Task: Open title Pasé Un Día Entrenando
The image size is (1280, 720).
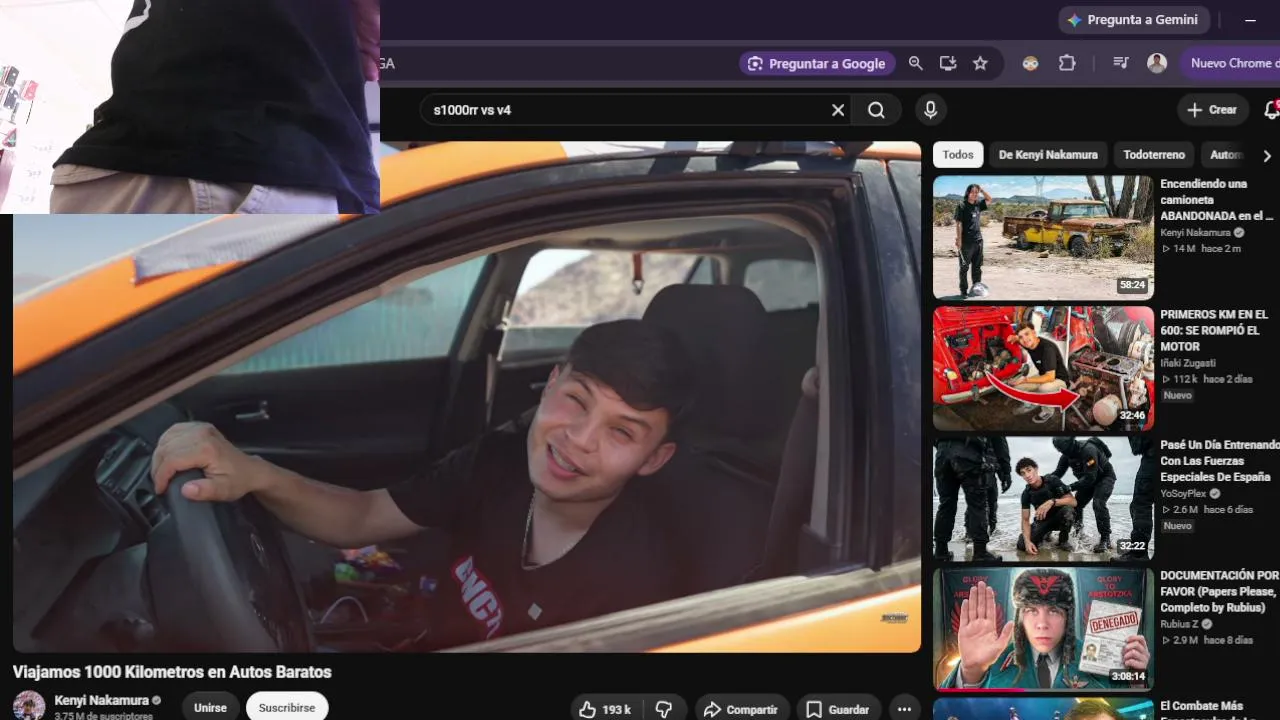Action: [1220, 460]
